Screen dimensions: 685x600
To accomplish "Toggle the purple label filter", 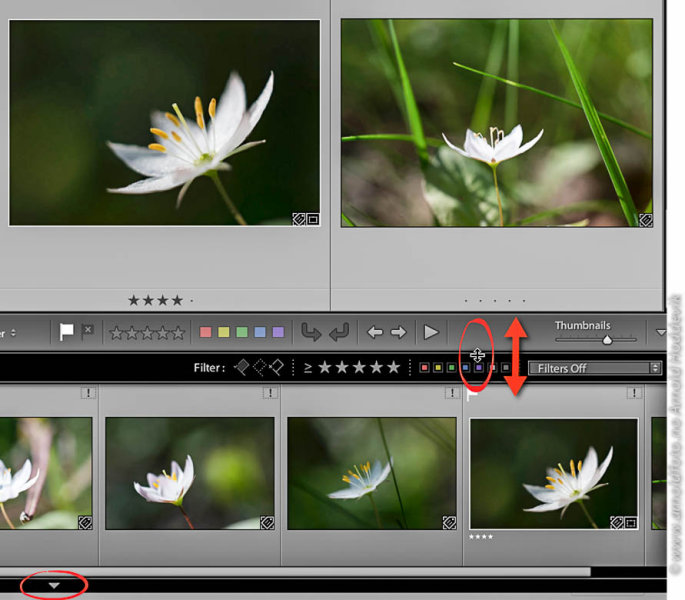I will click(x=479, y=368).
